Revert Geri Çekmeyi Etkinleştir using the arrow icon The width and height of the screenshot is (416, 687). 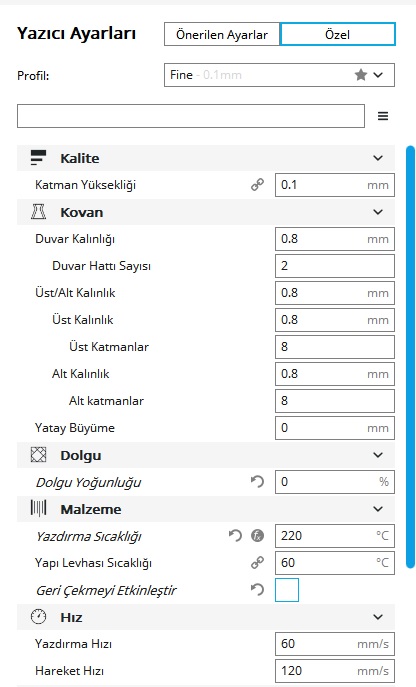(x=257, y=590)
